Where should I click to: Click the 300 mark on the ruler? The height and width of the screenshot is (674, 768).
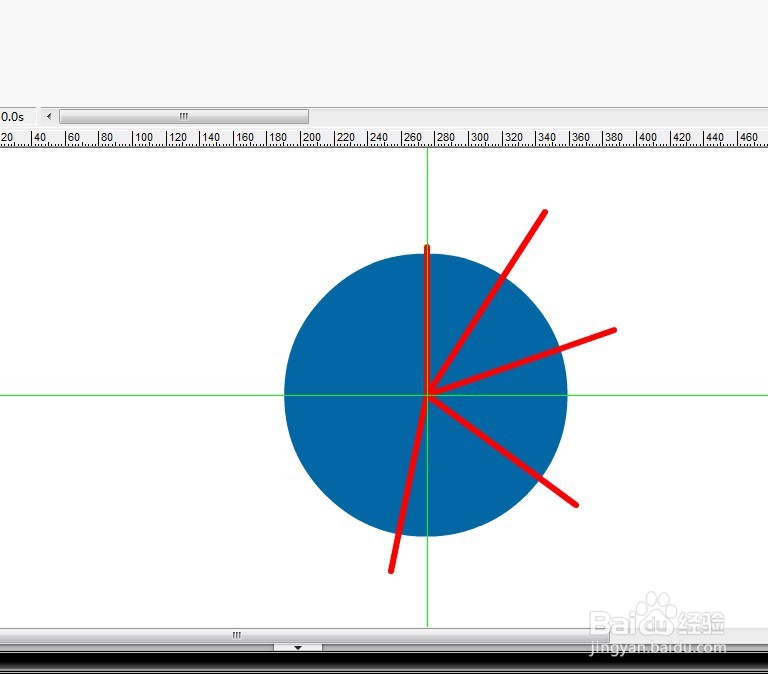[x=480, y=138]
